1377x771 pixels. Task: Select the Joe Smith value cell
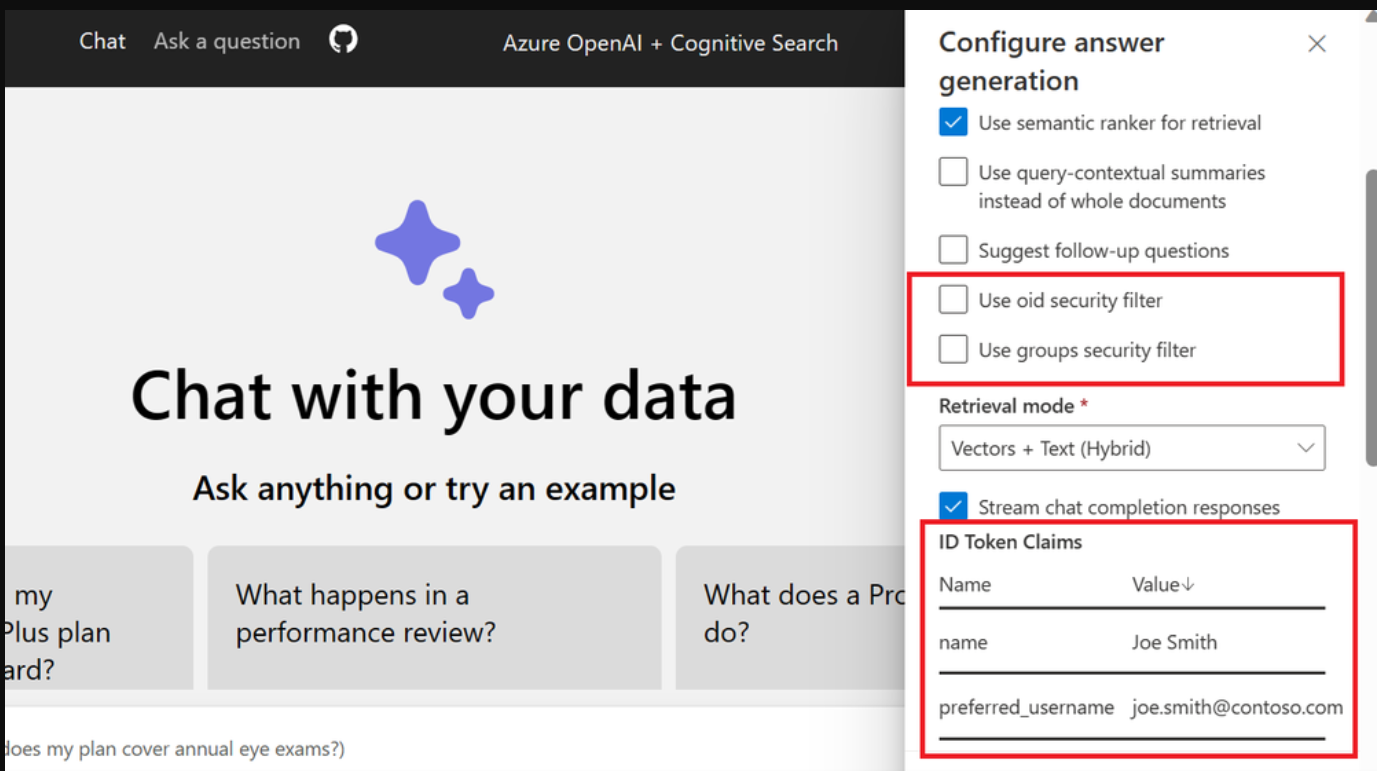[x=1175, y=643]
